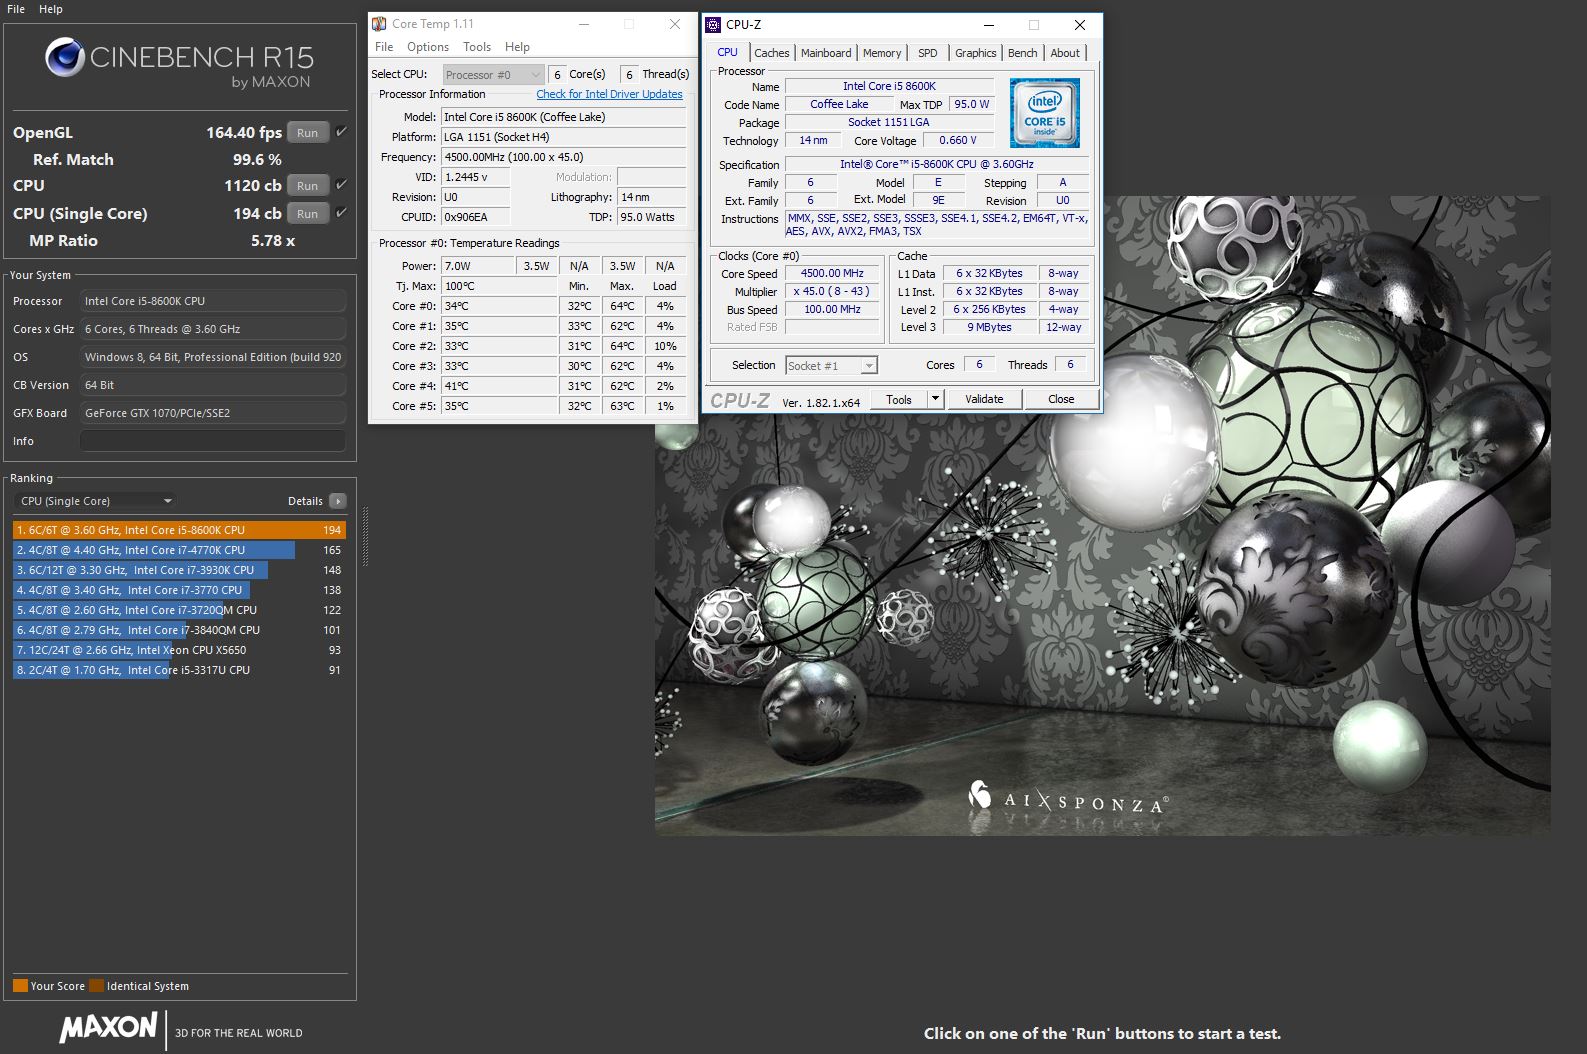
Task: Click the AIXSPONZA logo in the render
Action: (1068, 798)
